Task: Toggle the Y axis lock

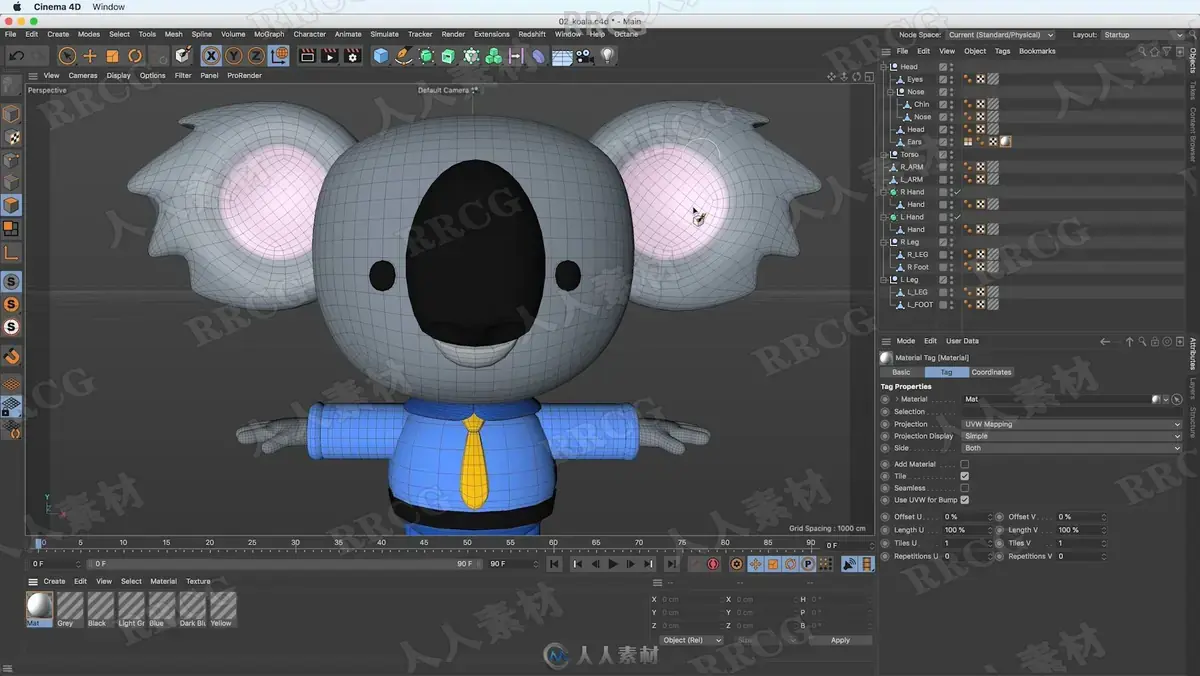Action: coord(234,56)
